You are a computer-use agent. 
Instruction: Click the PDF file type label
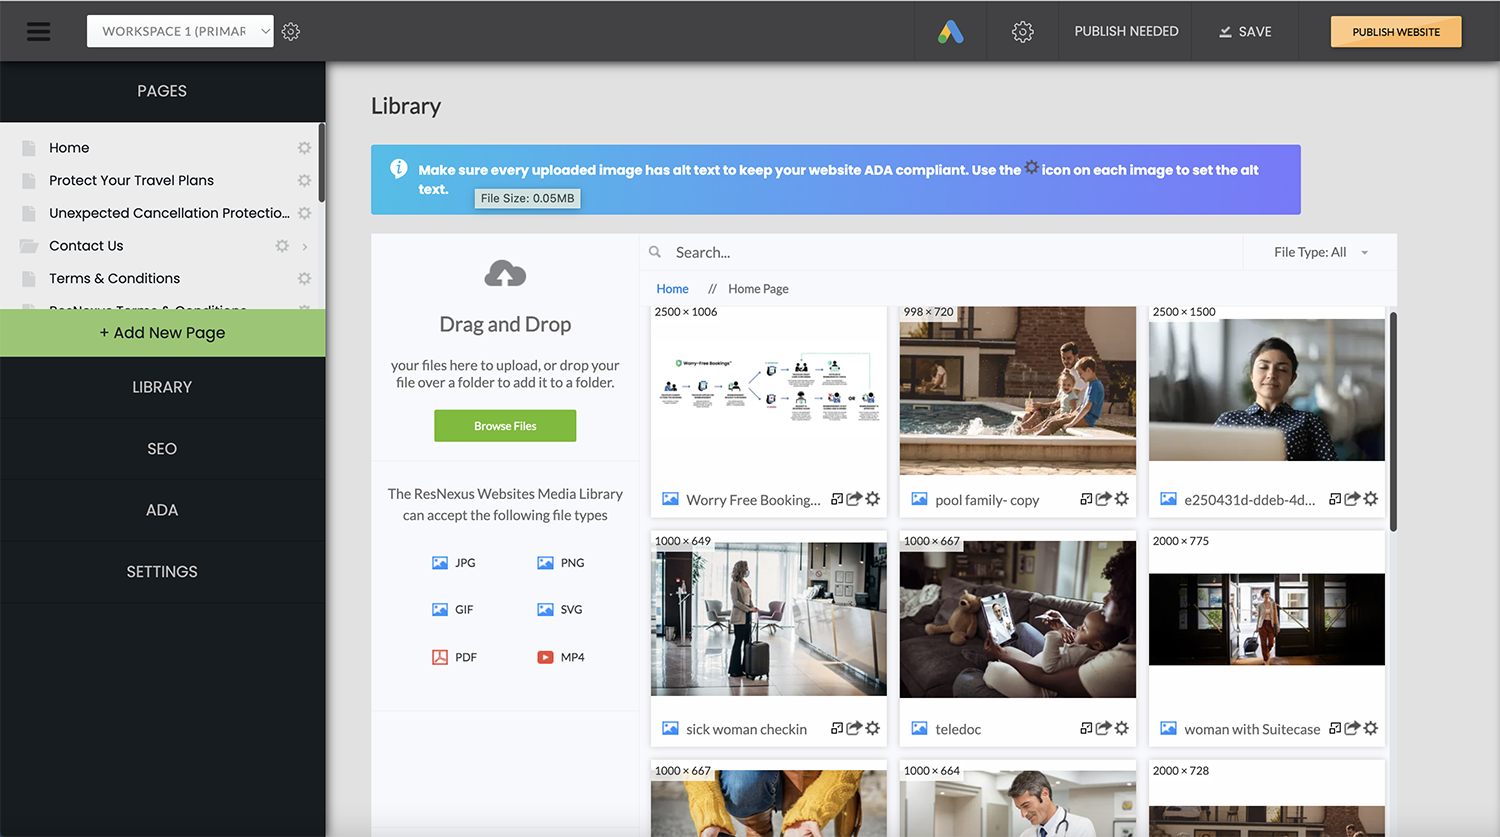[x=466, y=658]
